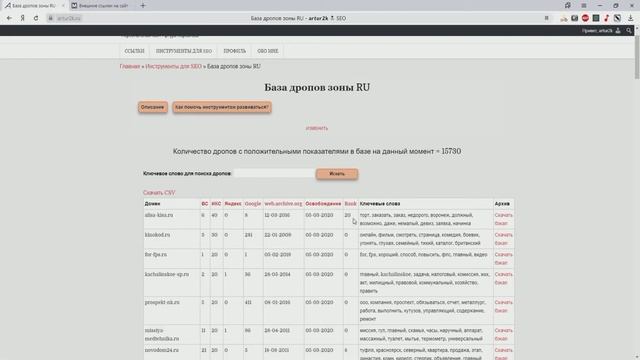Open a new tab with the plus icon

[143, 6]
